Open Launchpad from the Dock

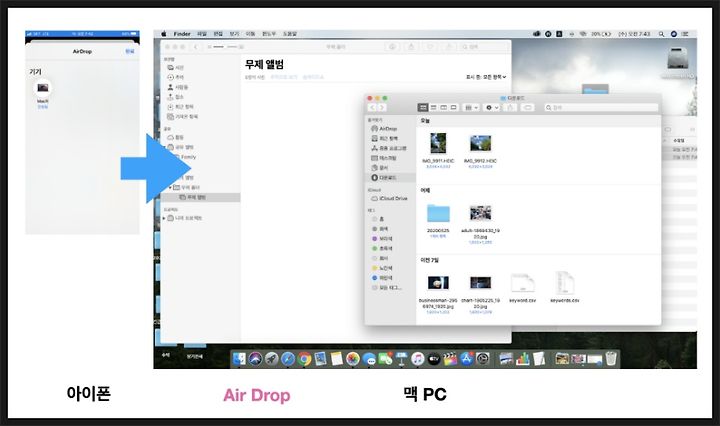click(271, 359)
